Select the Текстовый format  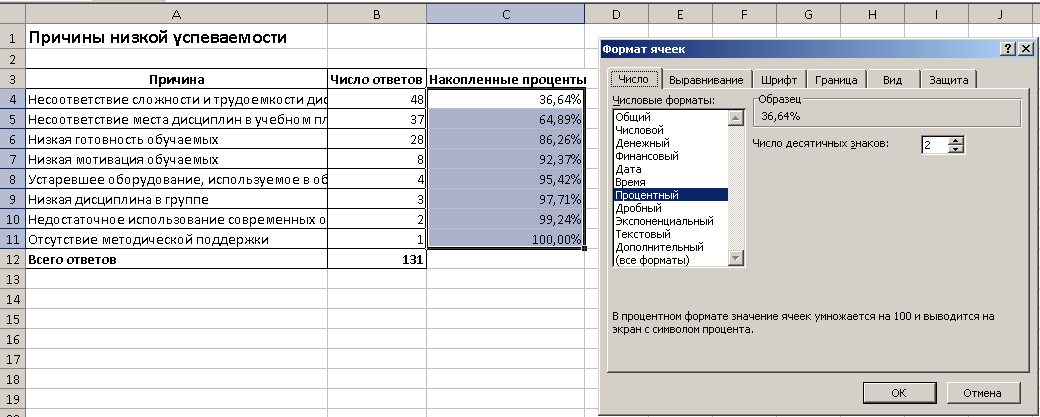pyautogui.click(x=671, y=234)
